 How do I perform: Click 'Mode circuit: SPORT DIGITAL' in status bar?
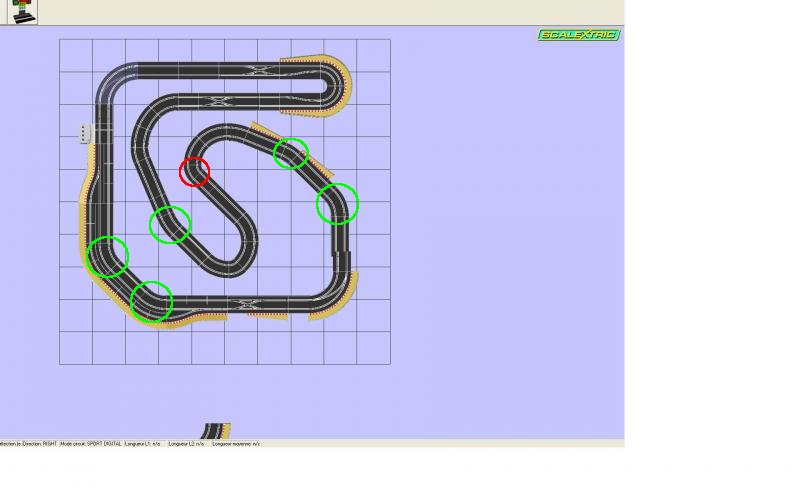pyautogui.click(x=91, y=443)
